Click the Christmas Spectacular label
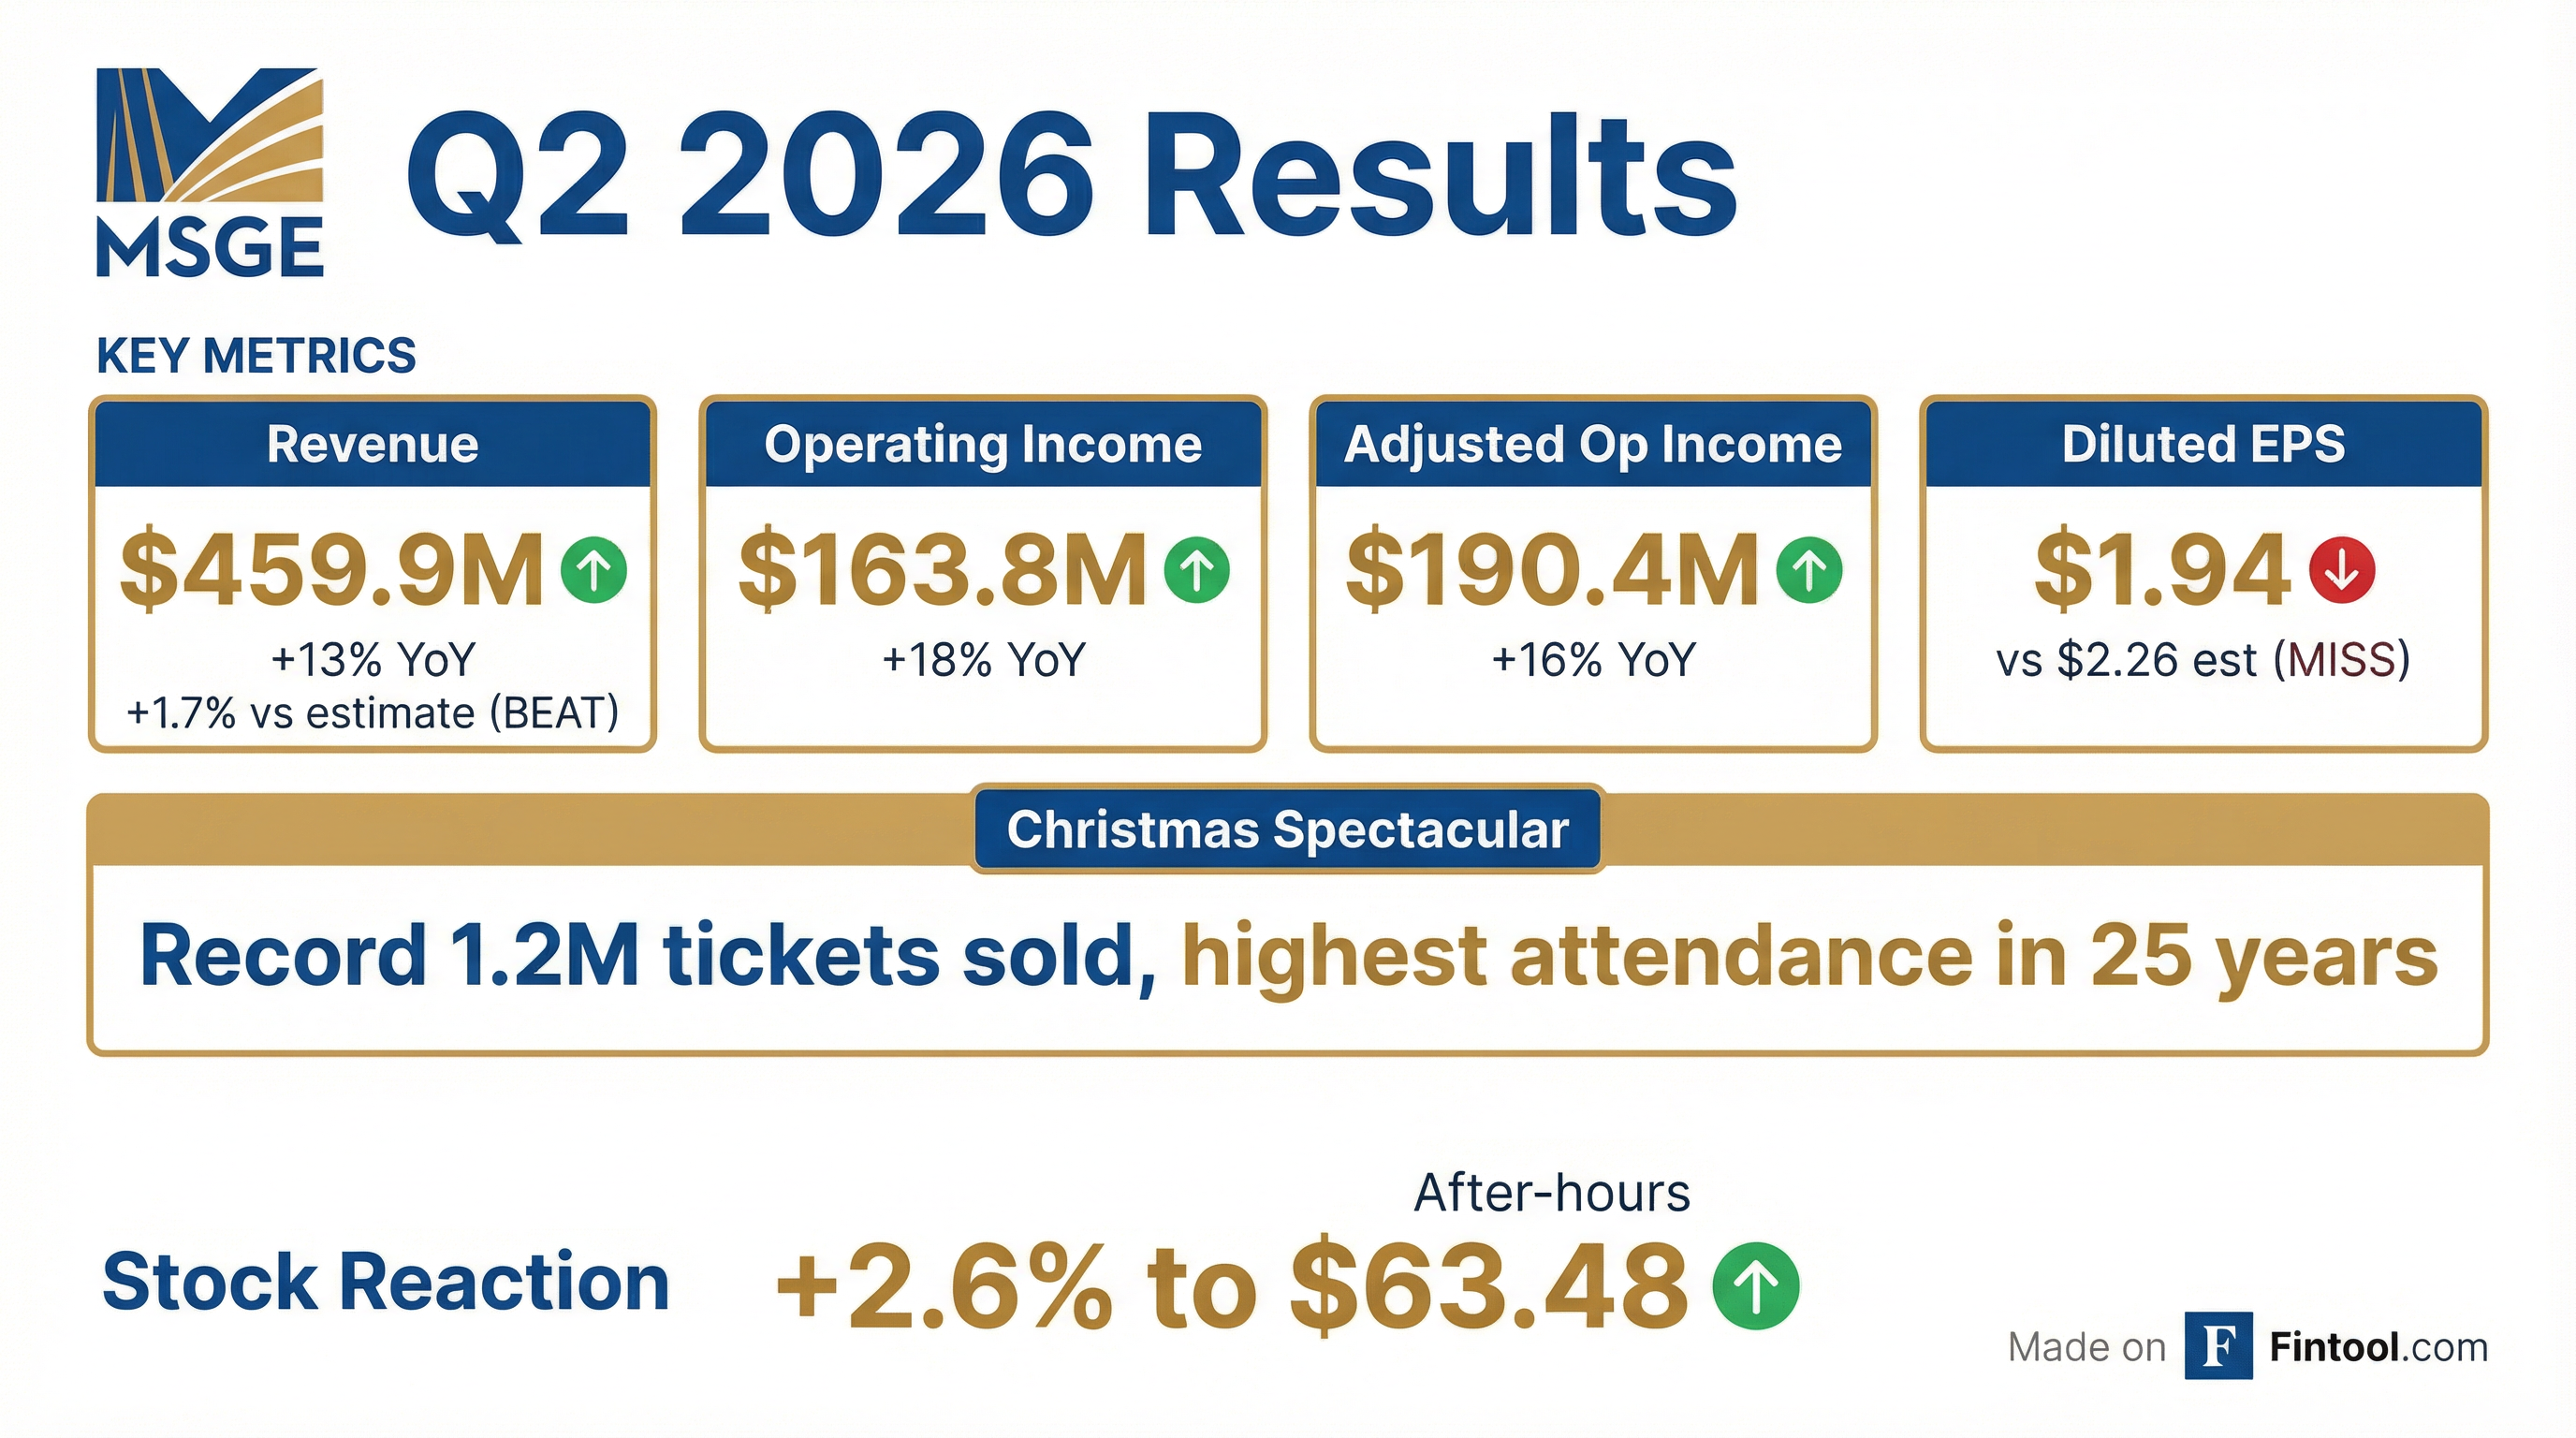Image resolution: width=2576 pixels, height=1438 pixels. (x=1287, y=830)
